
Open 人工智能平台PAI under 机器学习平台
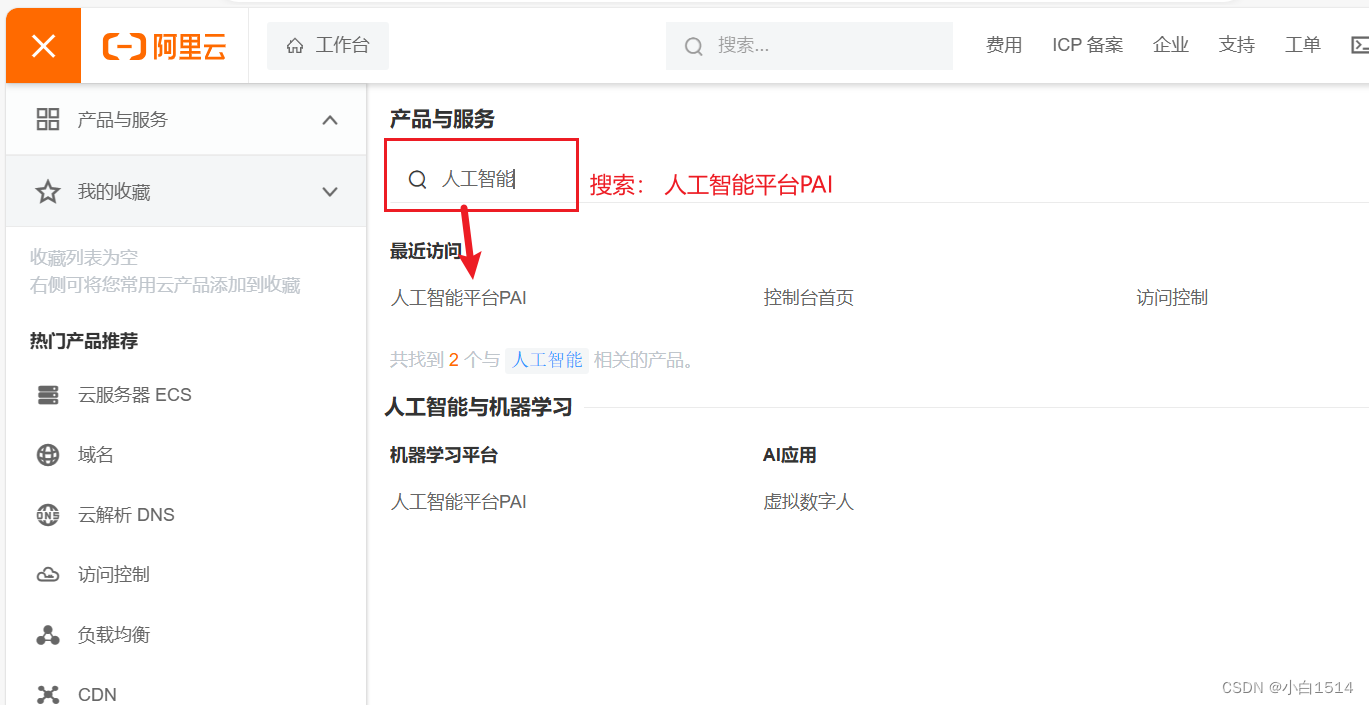[x=458, y=502]
